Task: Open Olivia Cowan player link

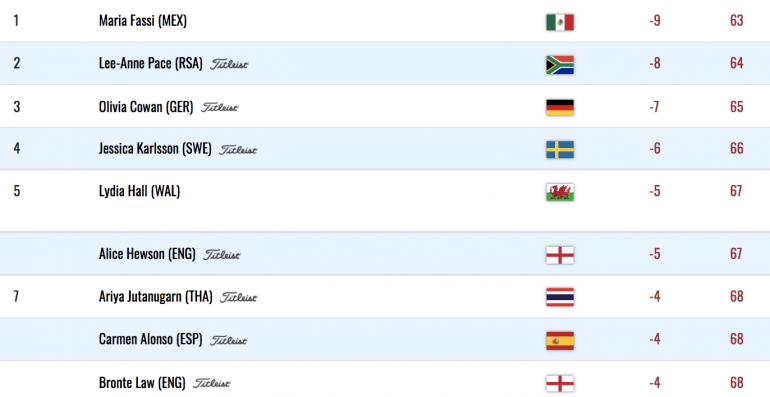Action: coord(146,107)
